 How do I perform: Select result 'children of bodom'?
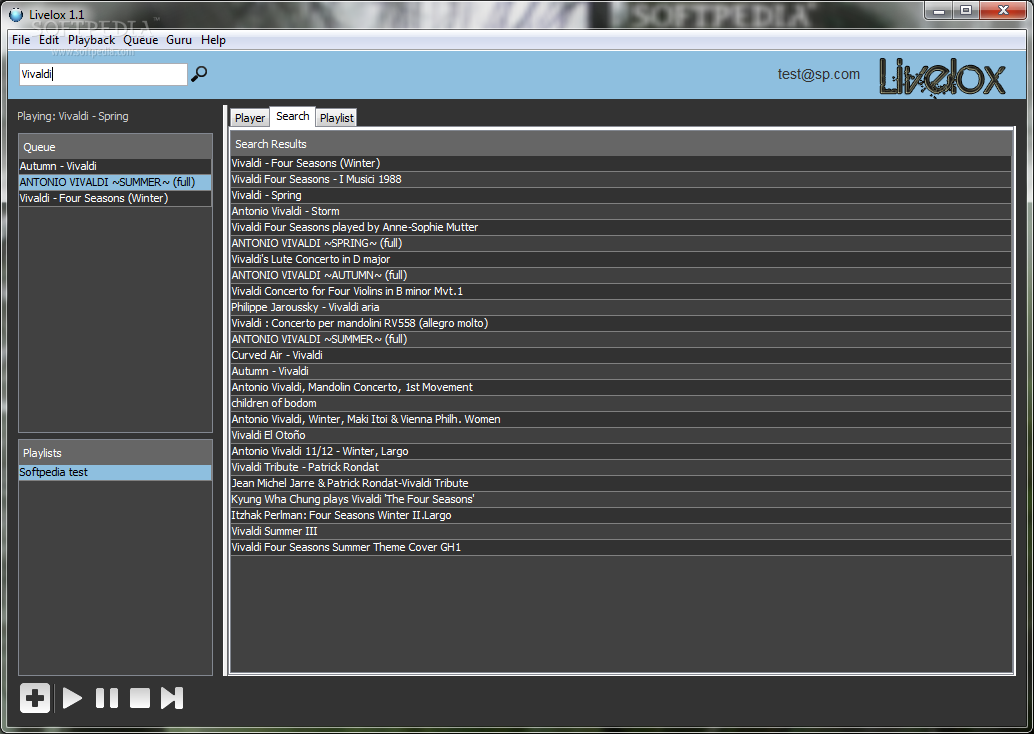[621, 403]
